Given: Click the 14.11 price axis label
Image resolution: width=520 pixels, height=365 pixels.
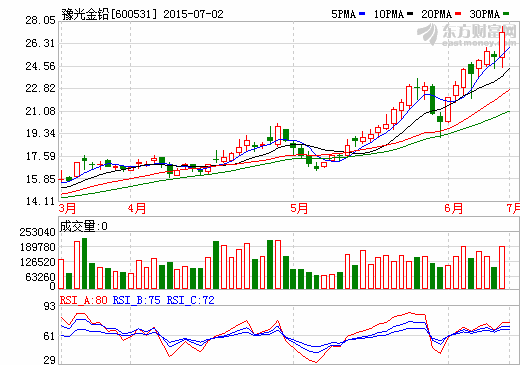Looking at the screenshot, I should point(40,201).
